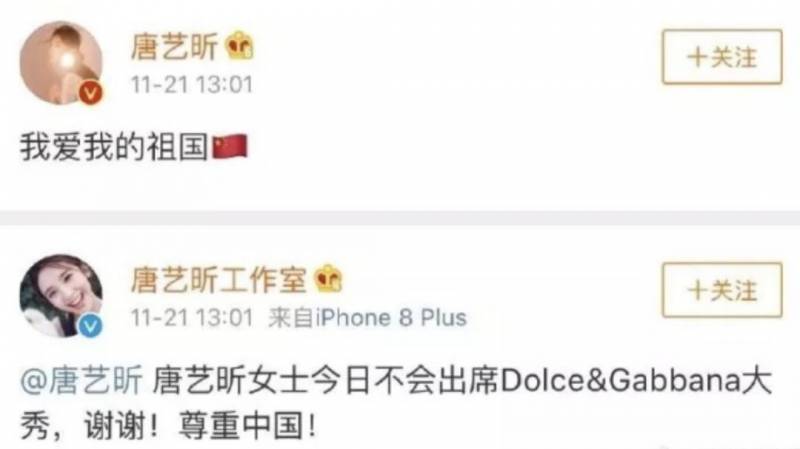
Task: Open the 唐艺昕工作室 username link
Action: coord(219,280)
